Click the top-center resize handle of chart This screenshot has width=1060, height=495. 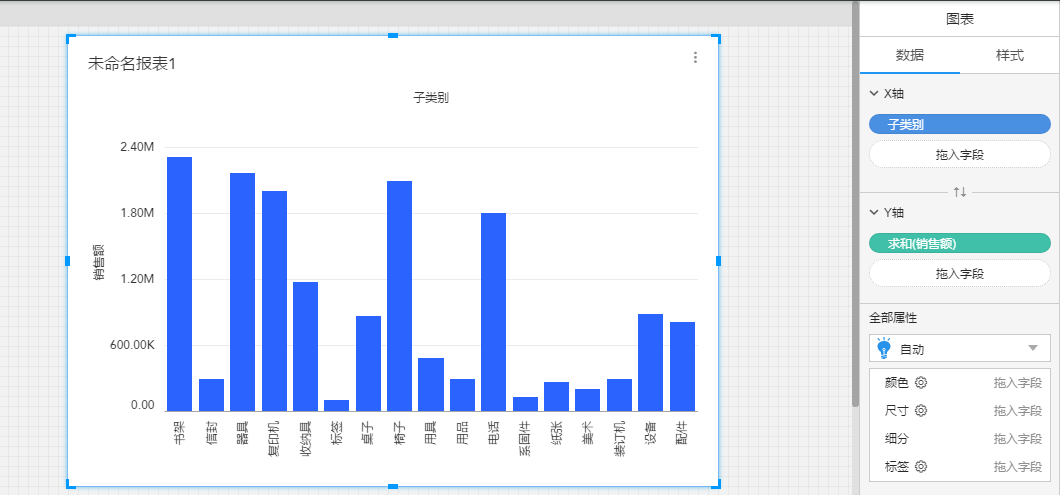coord(393,35)
